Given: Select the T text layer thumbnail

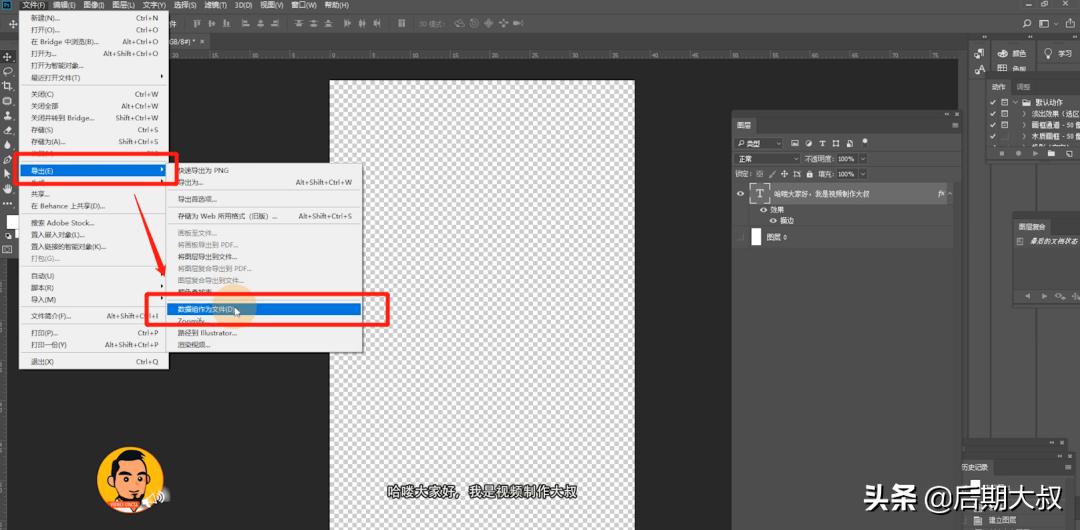Looking at the screenshot, I should [x=759, y=194].
